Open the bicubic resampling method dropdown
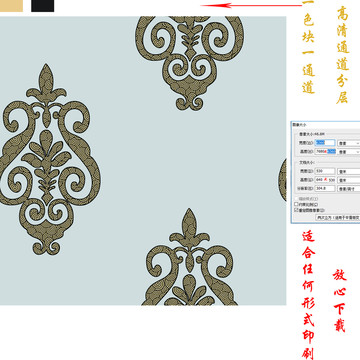The height and width of the screenshot is (360, 360). [338, 217]
